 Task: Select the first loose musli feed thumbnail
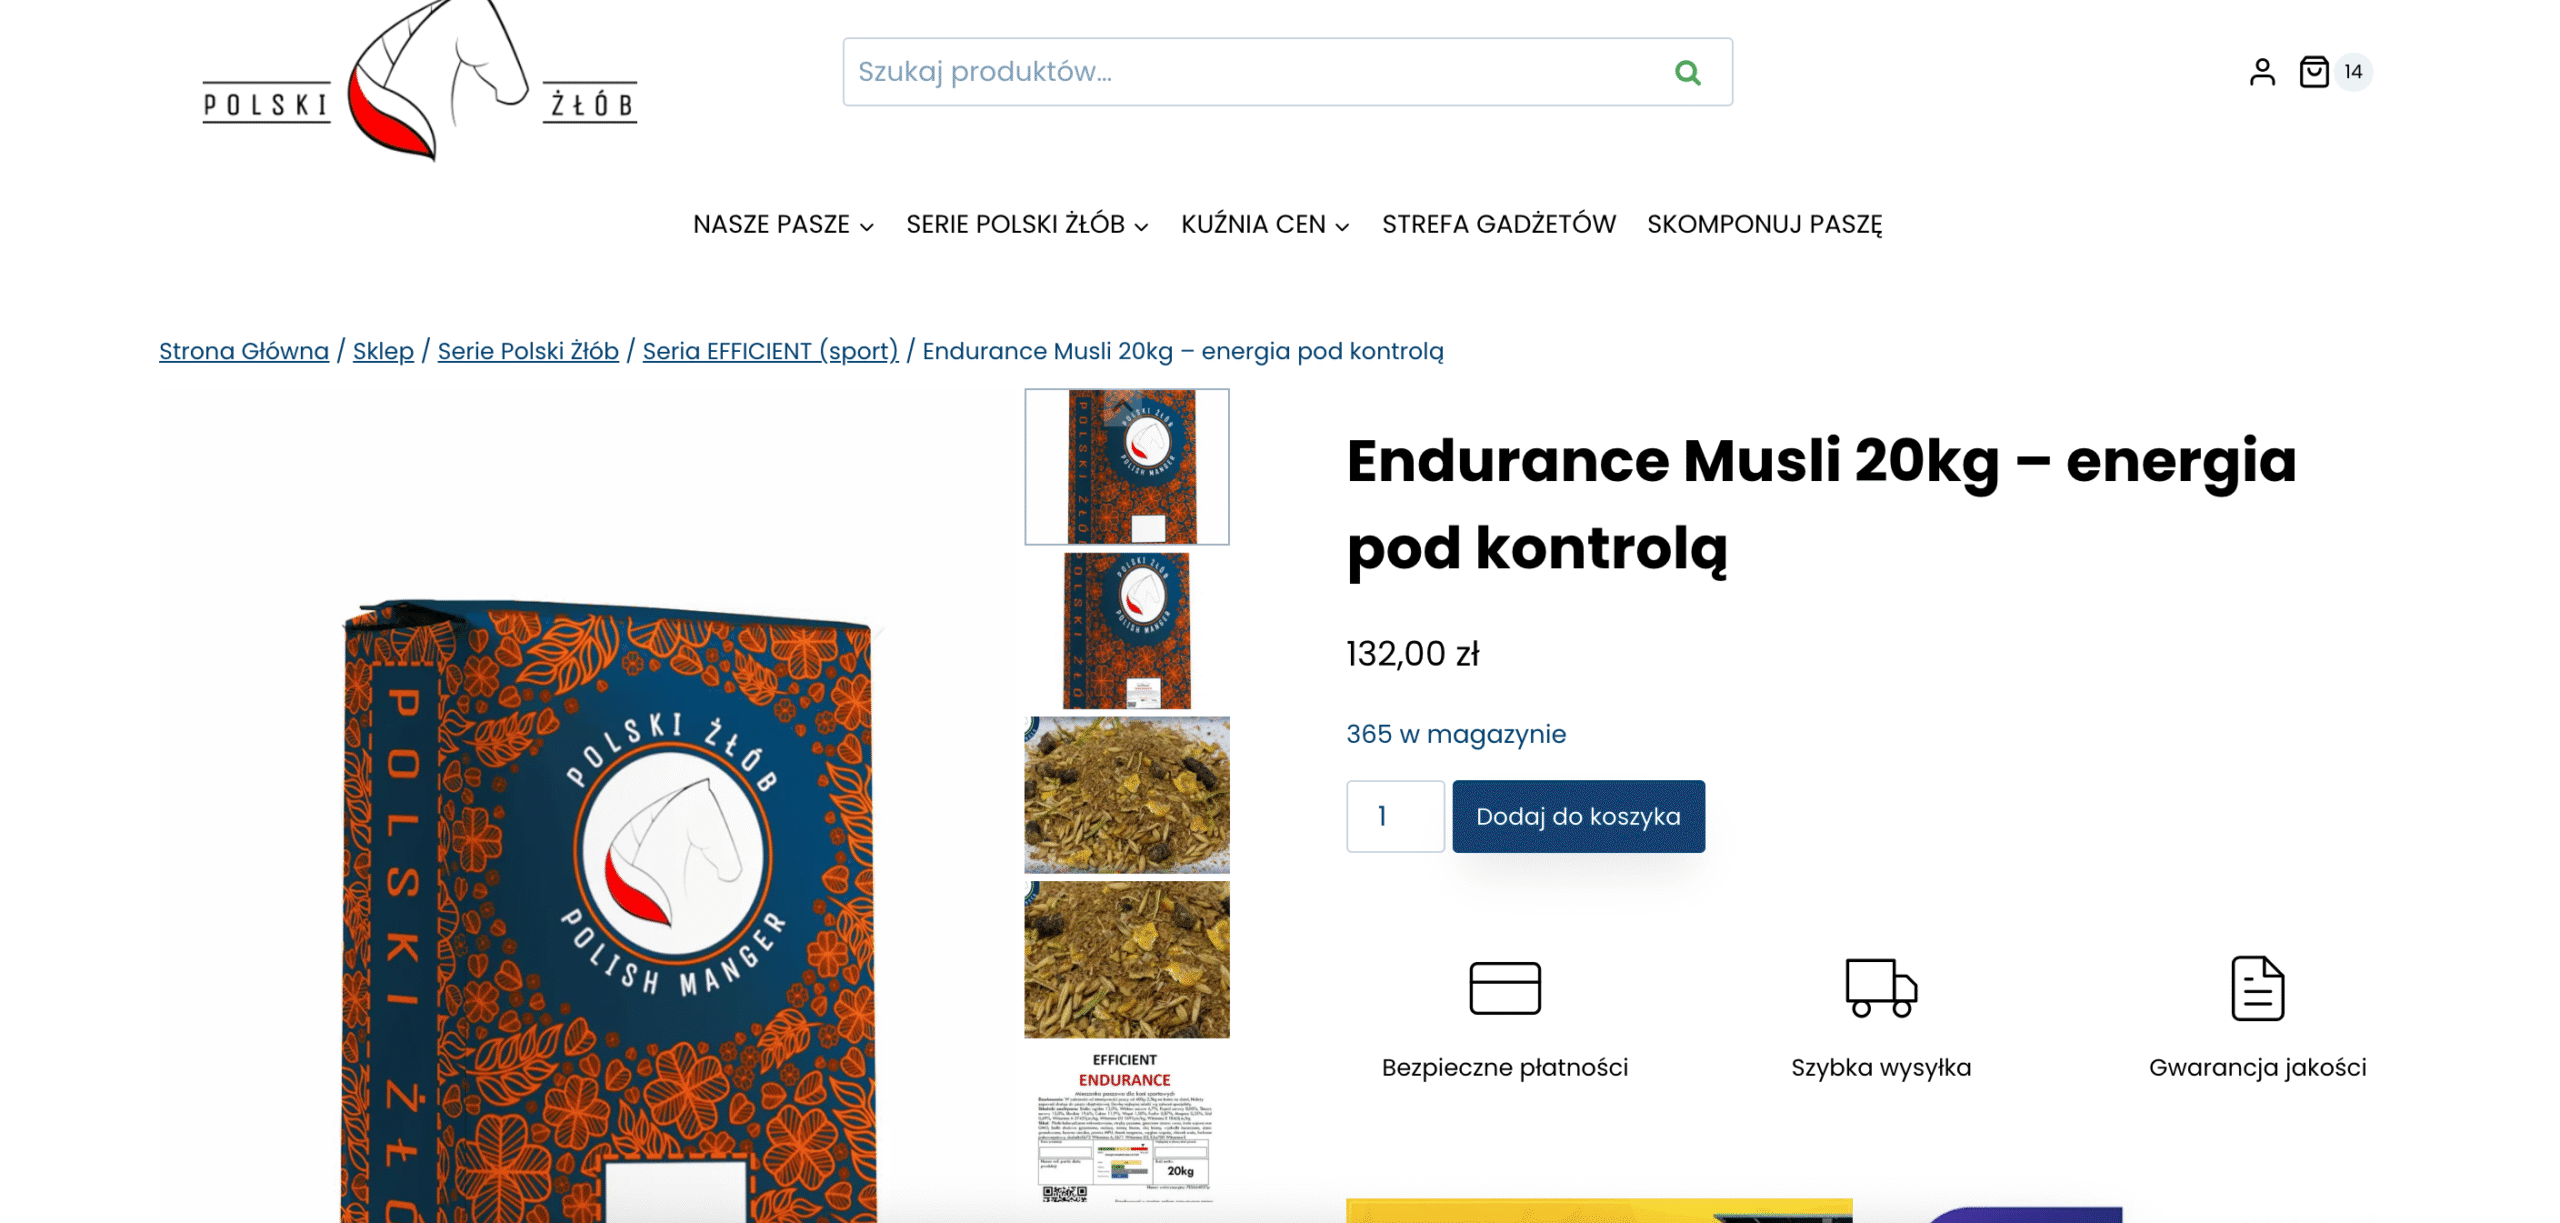(x=1126, y=794)
